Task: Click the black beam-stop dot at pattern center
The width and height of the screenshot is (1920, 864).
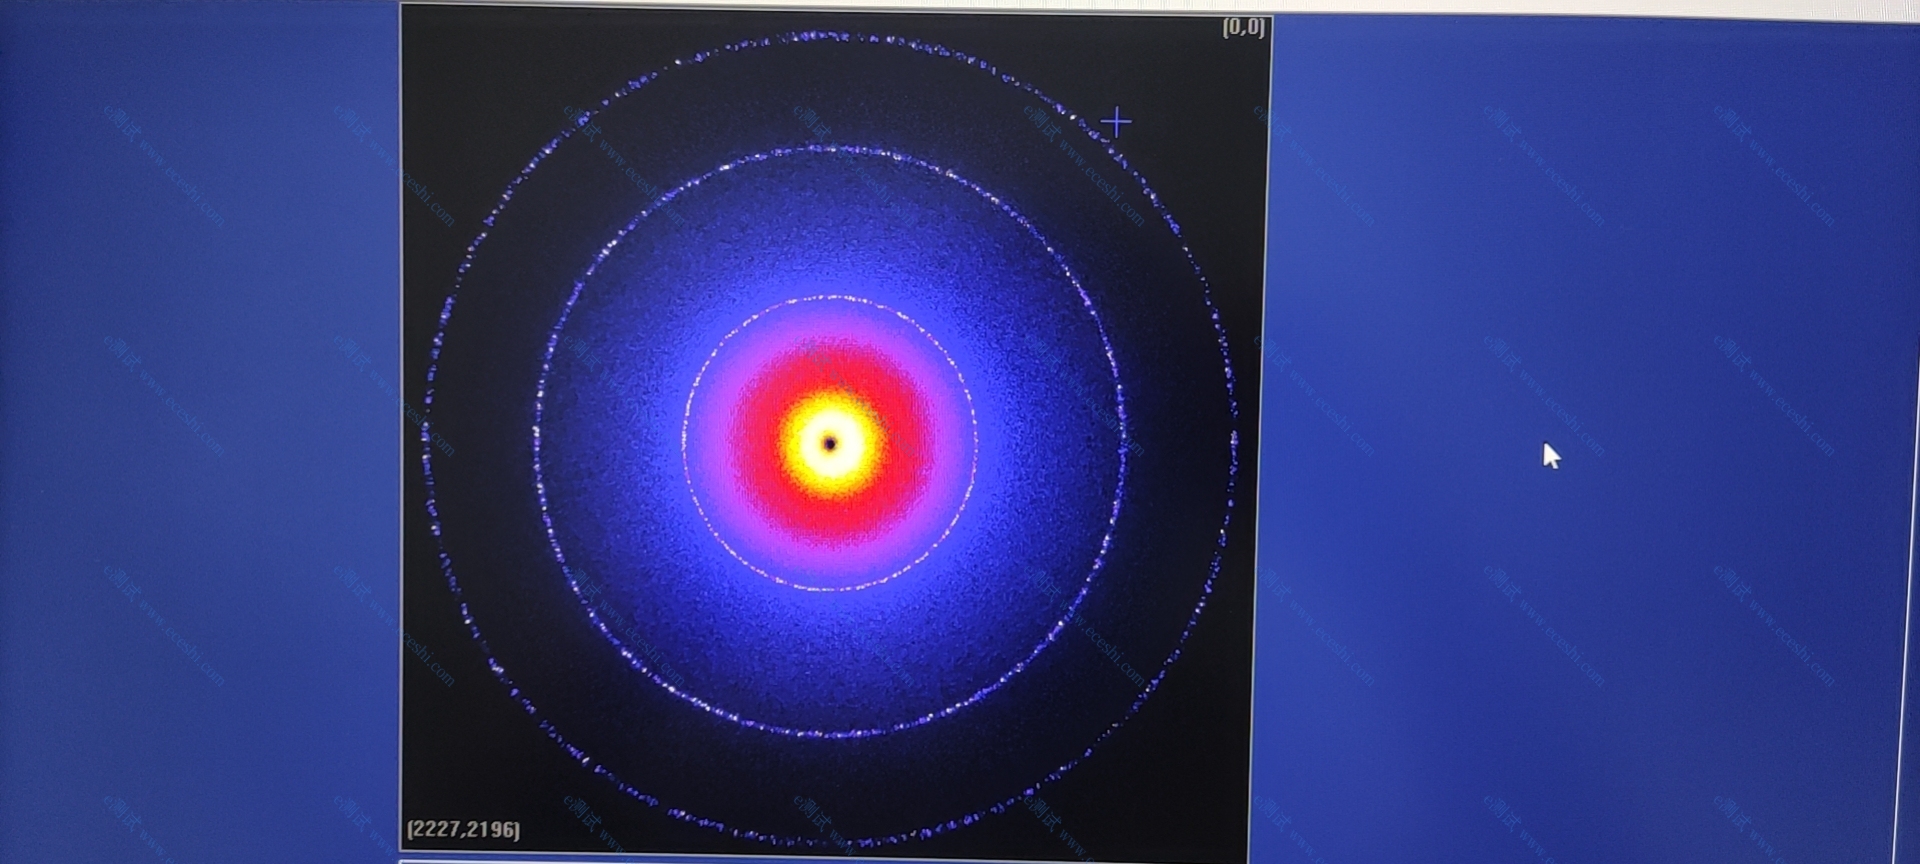Action: pos(829,443)
